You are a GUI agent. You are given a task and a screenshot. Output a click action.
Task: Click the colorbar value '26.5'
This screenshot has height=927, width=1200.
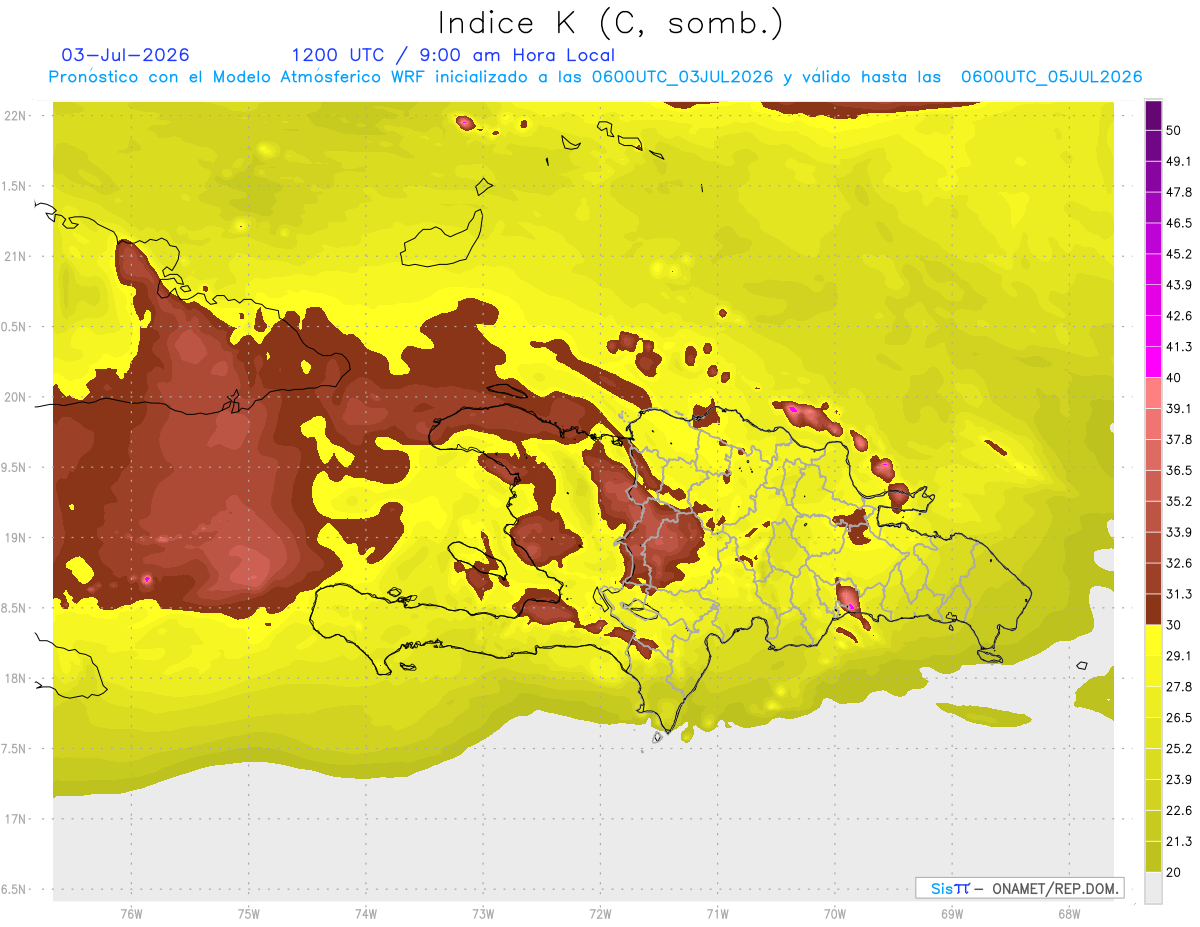click(x=1179, y=718)
